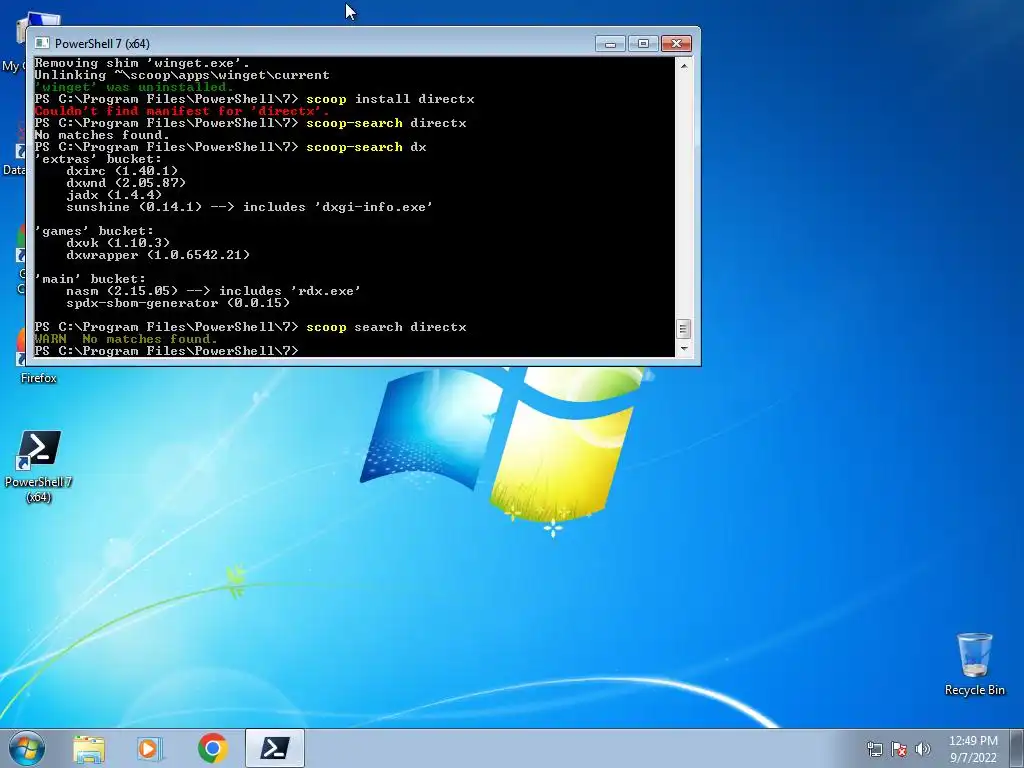Image resolution: width=1024 pixels, height=768 pixels.
Task: Click the network tray icon
Action: 874,749
